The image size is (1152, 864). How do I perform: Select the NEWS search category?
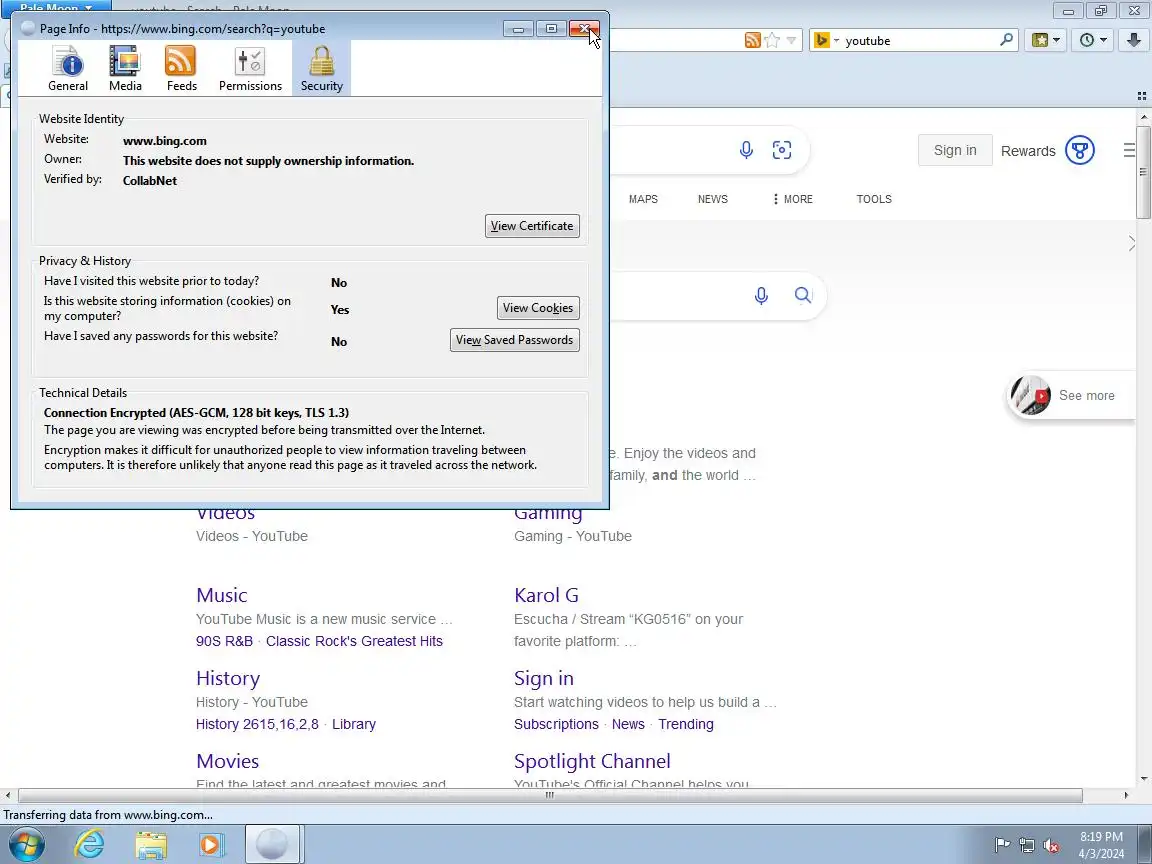(x=713, y=199)
